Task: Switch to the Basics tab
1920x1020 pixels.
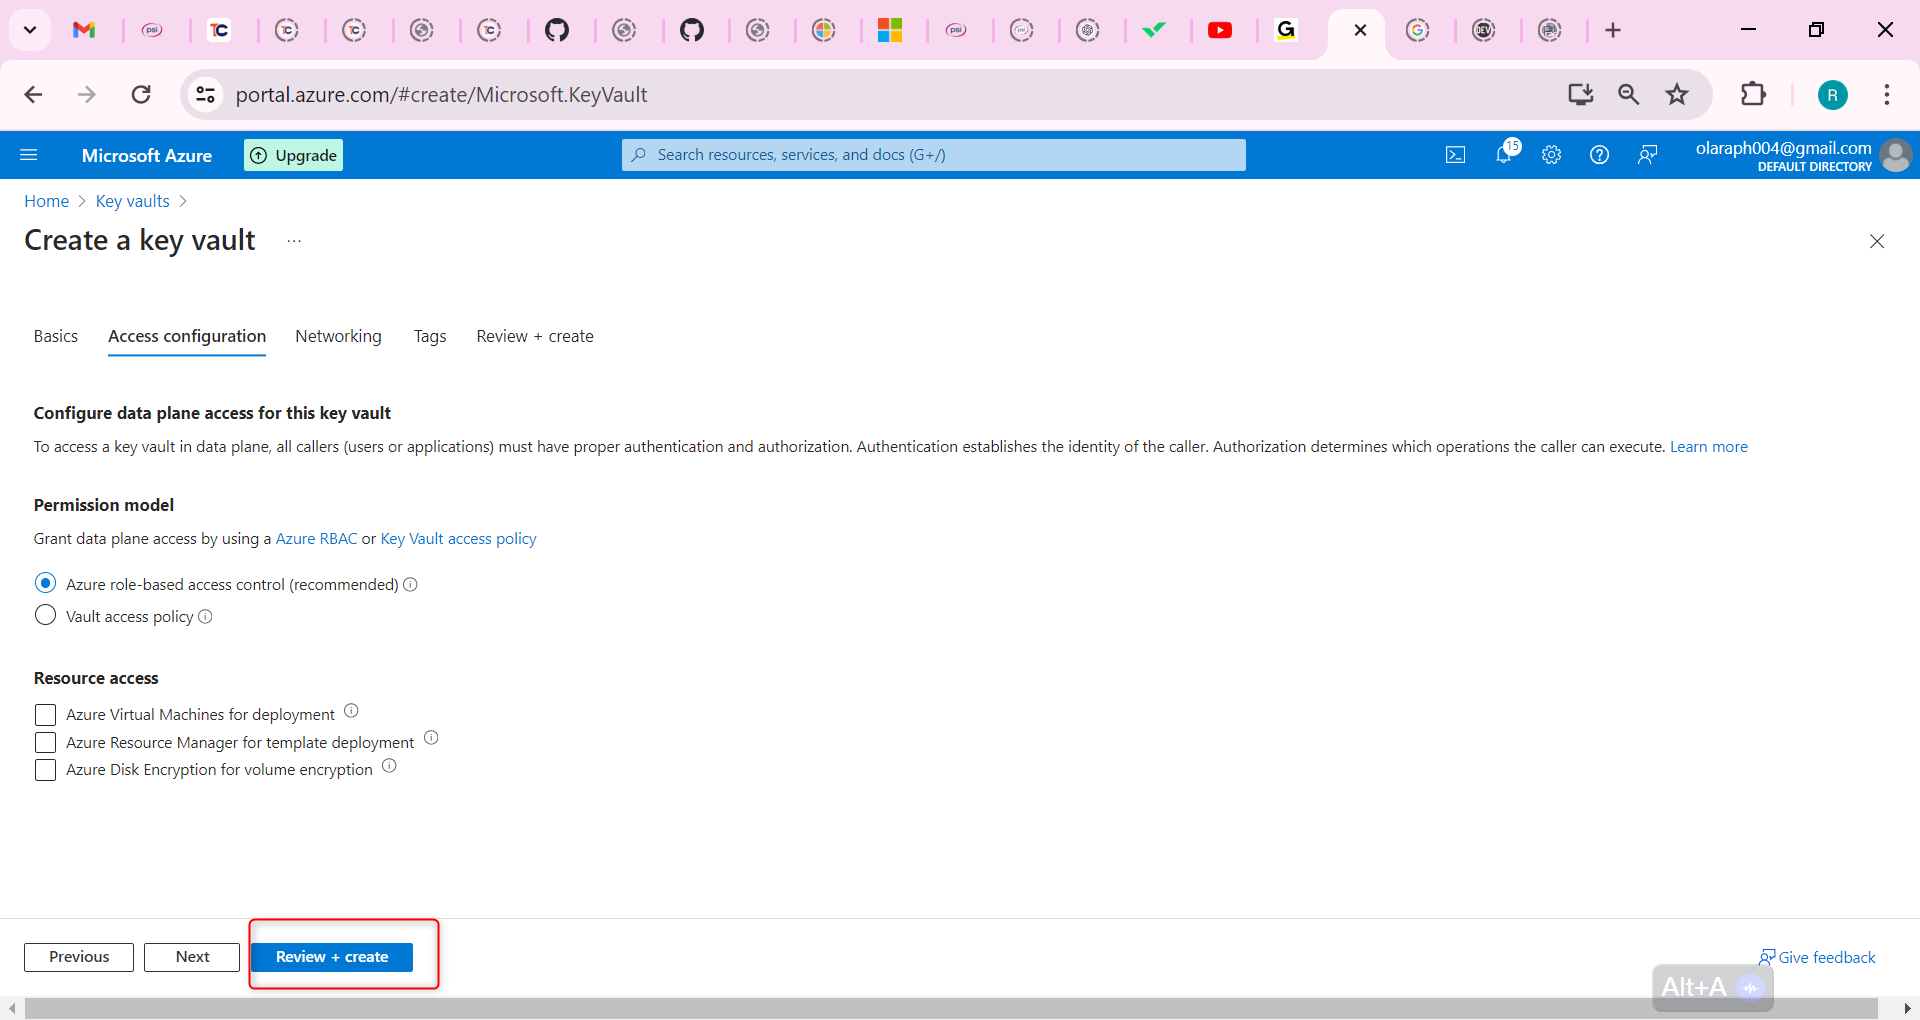Action: (x=56, y=336)
